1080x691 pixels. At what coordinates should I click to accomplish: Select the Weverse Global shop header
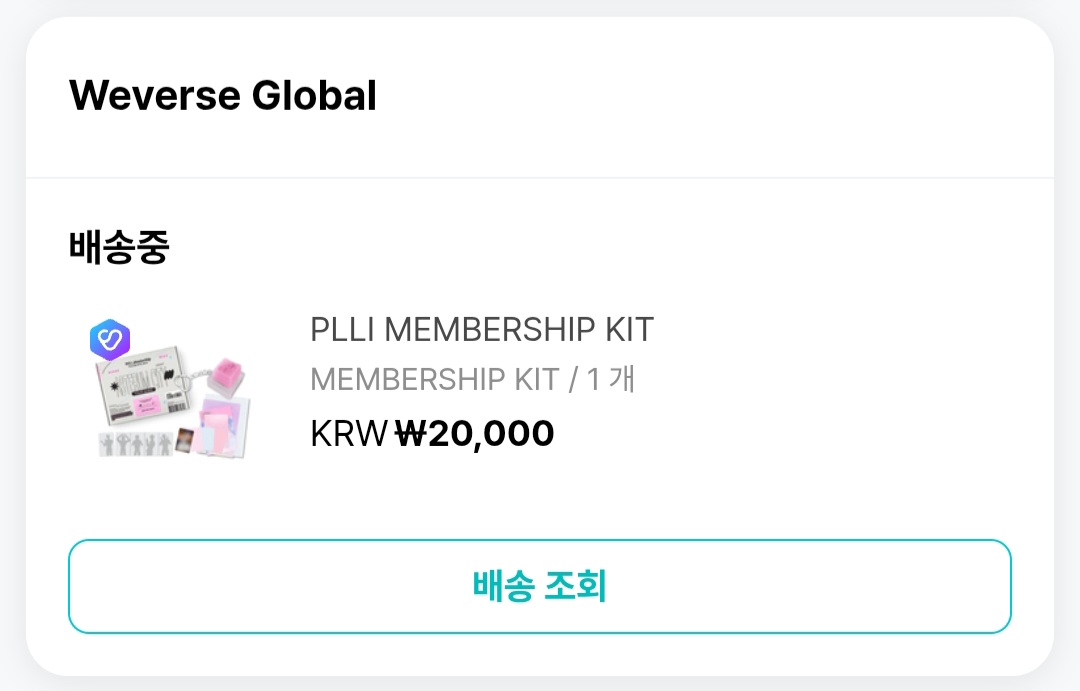[223, 96]
